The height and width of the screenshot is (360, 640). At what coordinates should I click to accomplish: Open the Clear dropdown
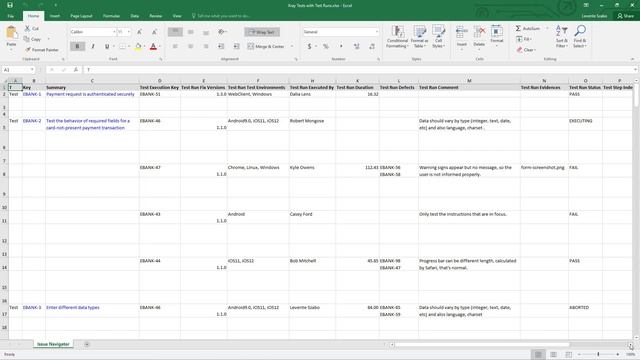point(526,50)
